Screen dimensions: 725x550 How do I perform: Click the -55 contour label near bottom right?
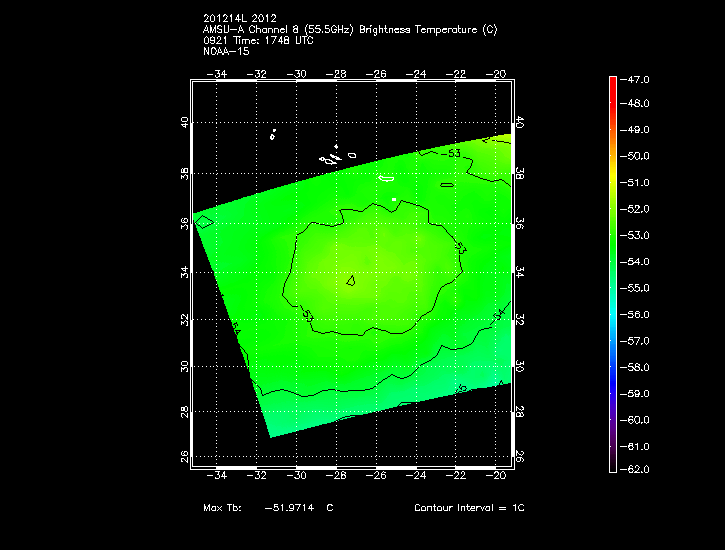(460, 388)
